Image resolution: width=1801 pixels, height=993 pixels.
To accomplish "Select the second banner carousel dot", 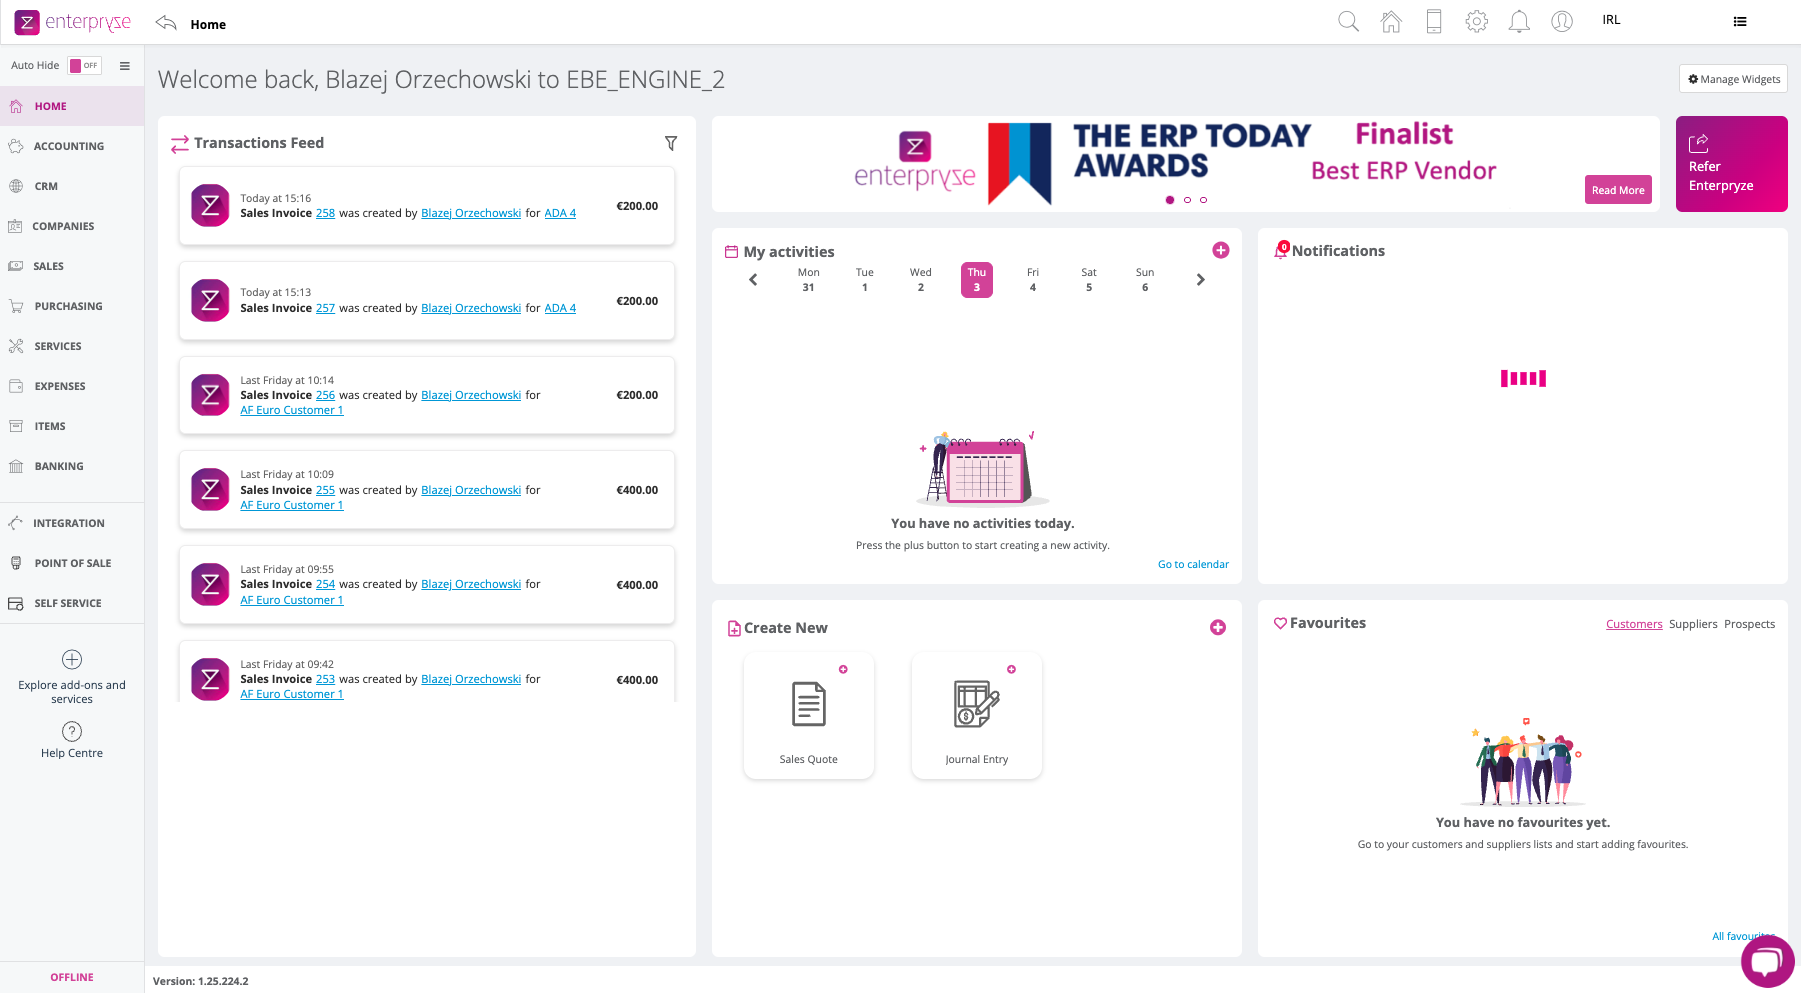I will click(1187, 200).
